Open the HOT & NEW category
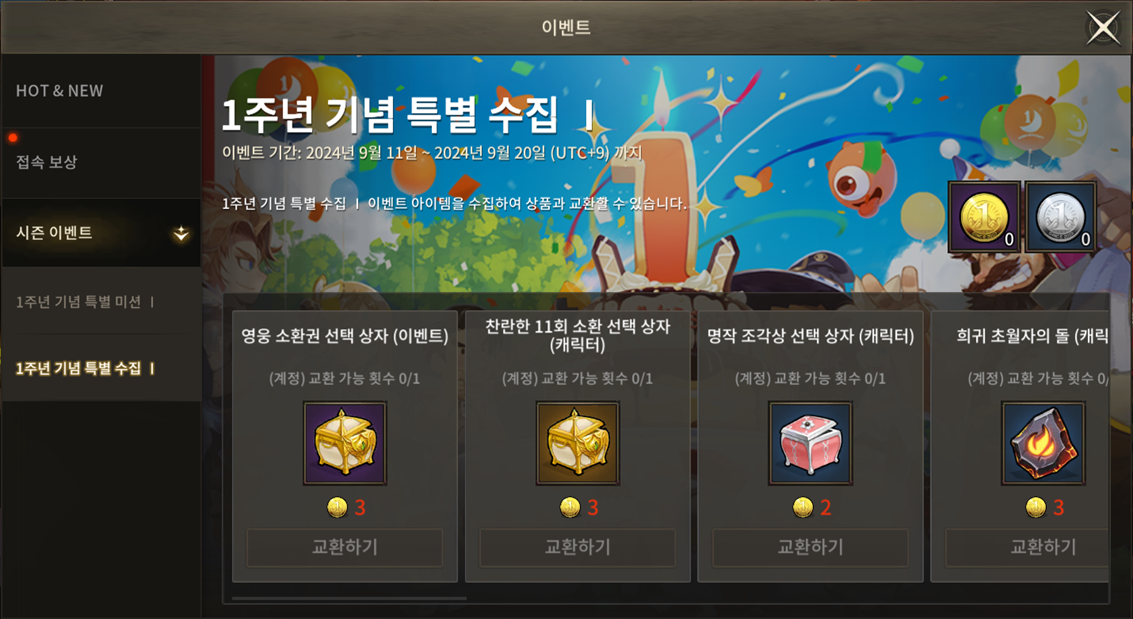The image size is (1133, 619). coord(101,91)
